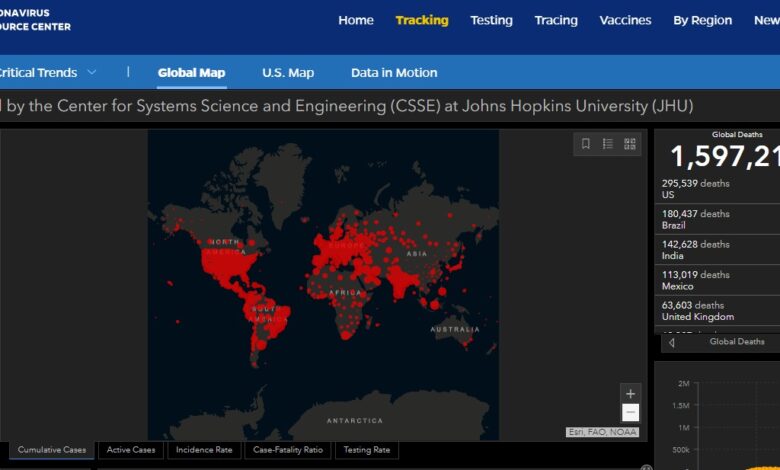Click the previous arrow beside Global Deaths

[x=671, y=342]
